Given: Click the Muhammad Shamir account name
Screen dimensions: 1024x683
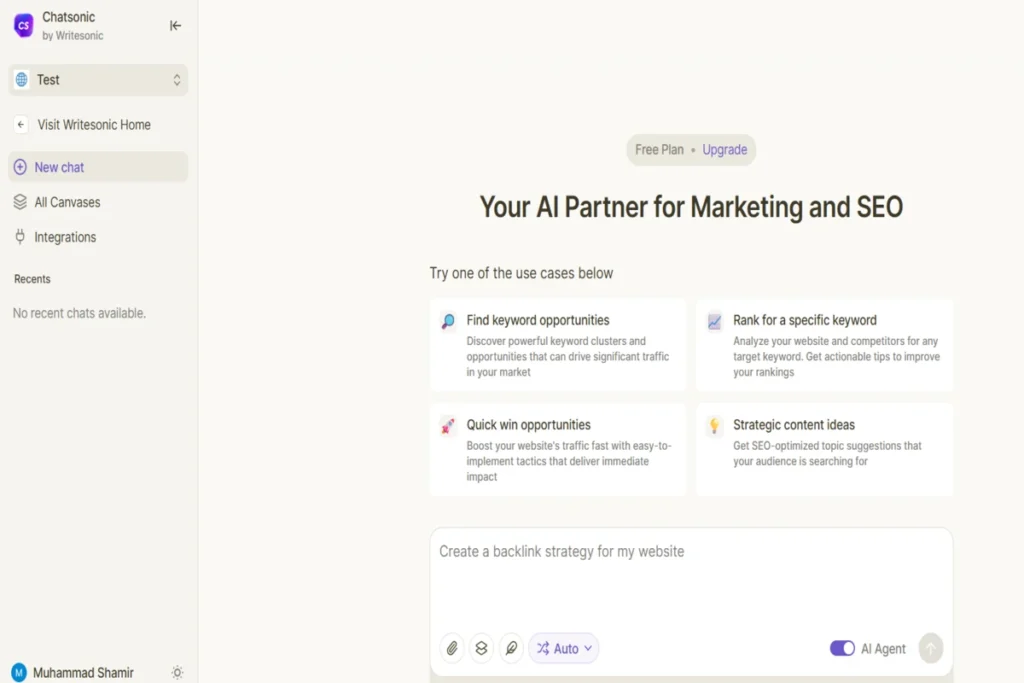Looking at the screenshot, I should 83,673.
